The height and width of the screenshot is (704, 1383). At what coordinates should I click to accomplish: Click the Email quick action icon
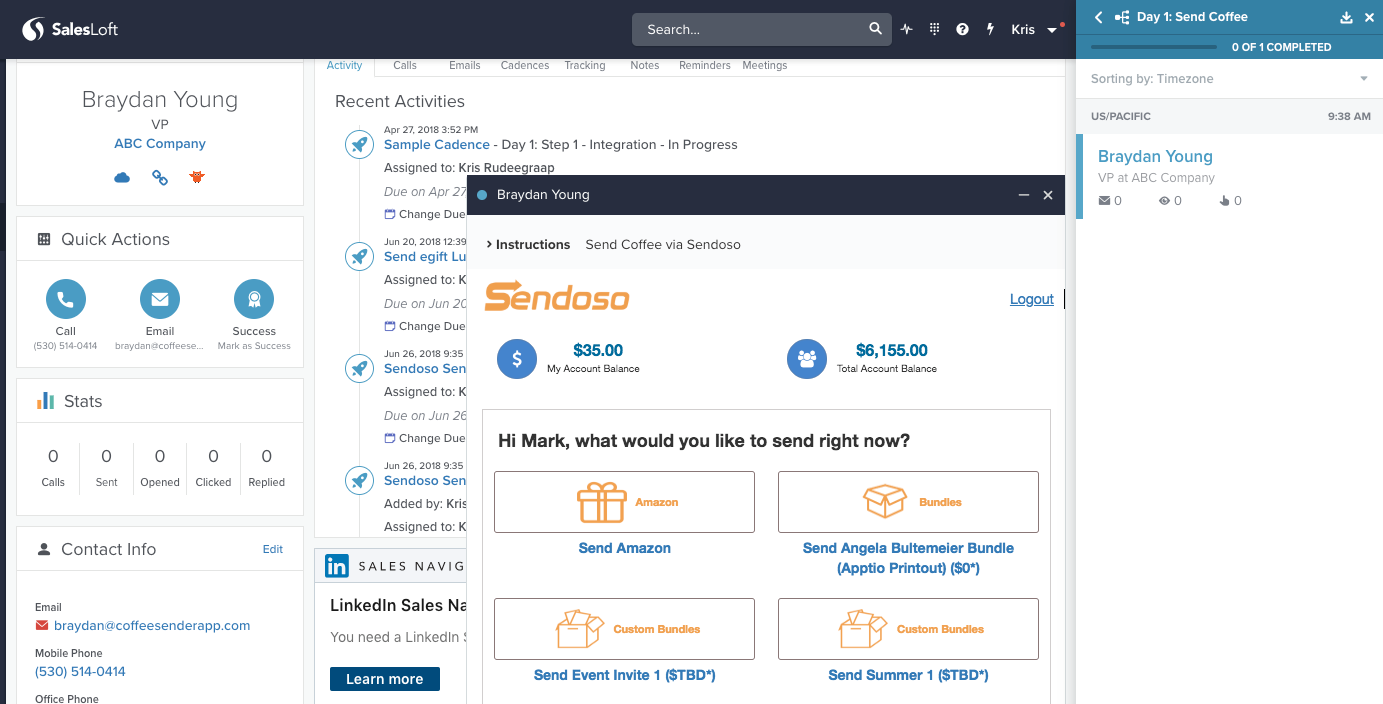click(160, 299)
